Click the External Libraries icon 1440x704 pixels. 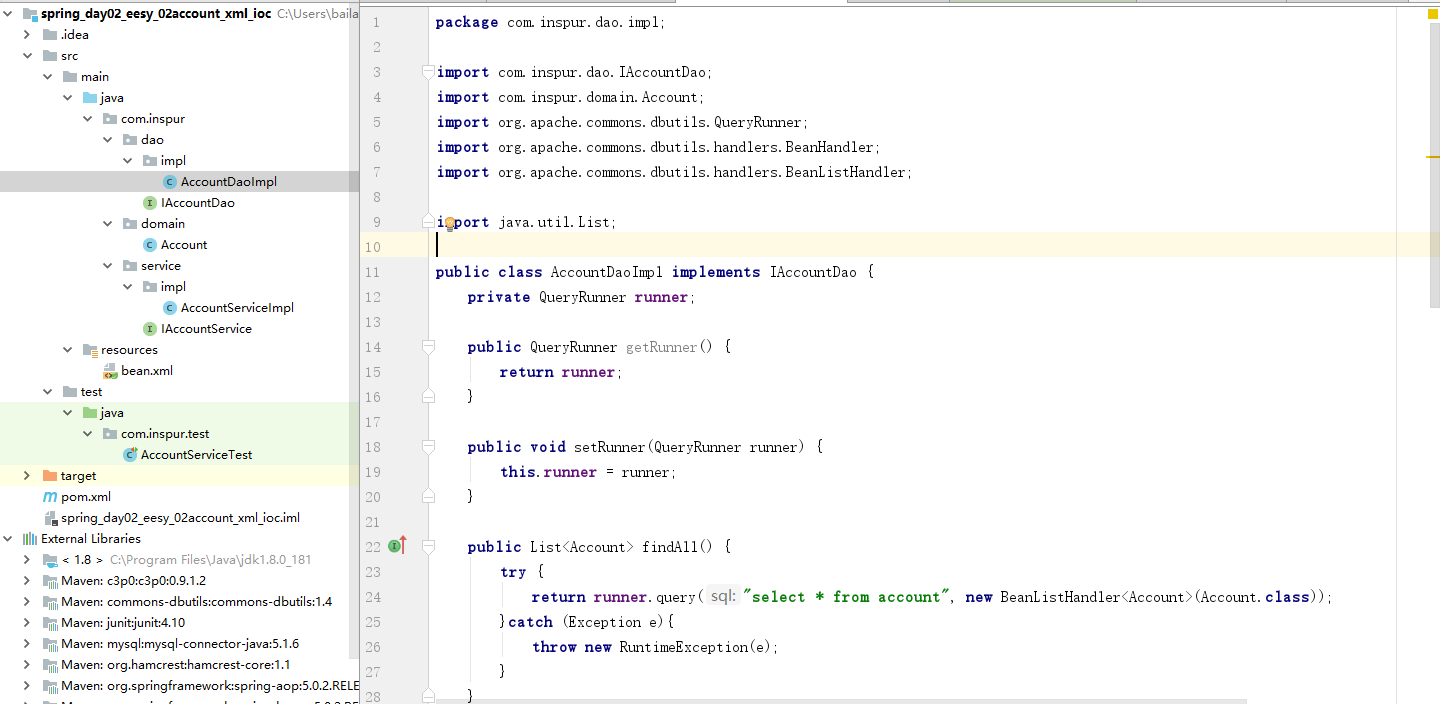[30, 539]
